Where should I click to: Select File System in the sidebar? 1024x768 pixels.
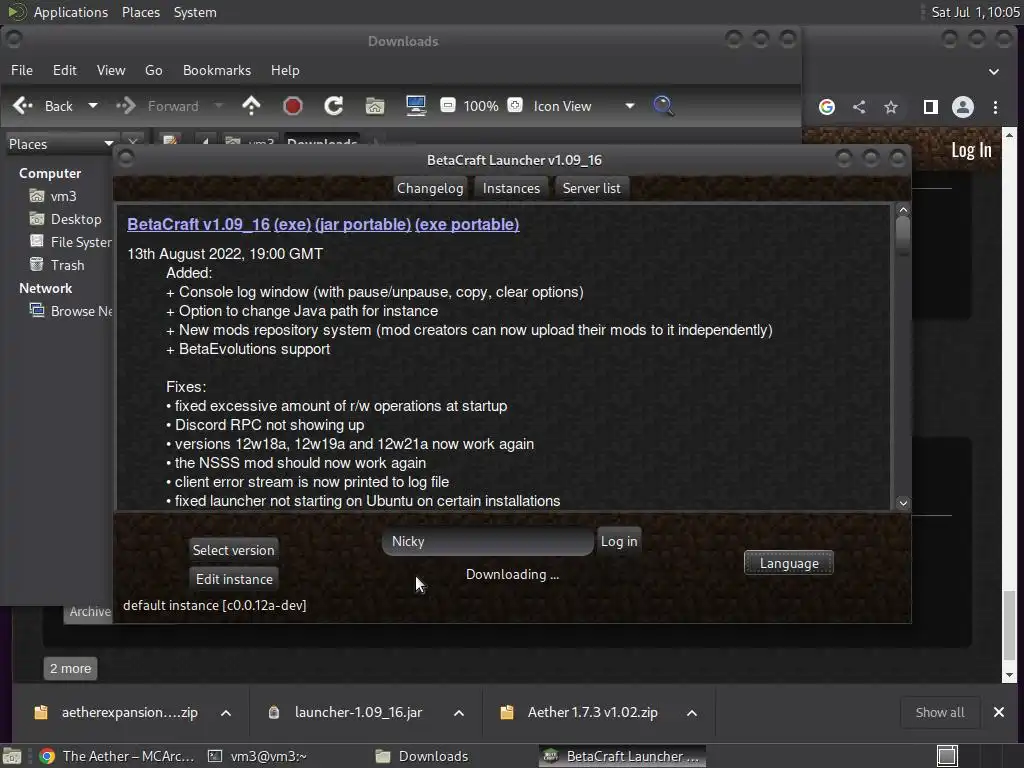(x=70, y=242)
